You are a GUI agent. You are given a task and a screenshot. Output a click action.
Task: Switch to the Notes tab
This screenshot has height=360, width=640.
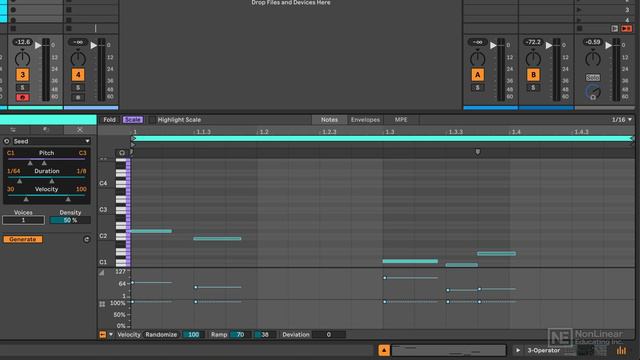point(329,120)
